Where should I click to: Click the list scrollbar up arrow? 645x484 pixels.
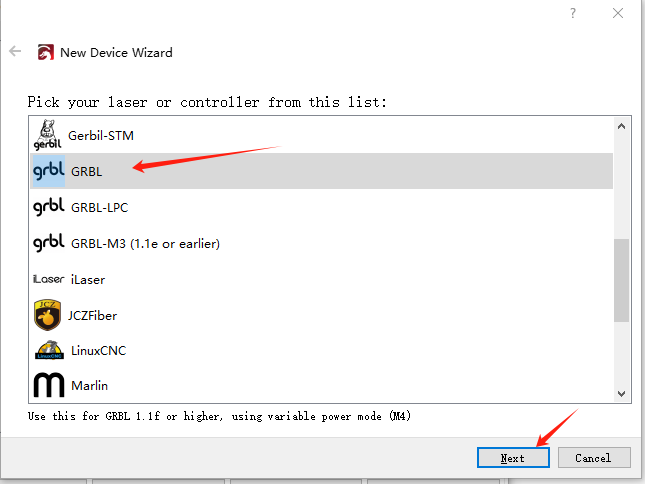[x=622, y=126]
